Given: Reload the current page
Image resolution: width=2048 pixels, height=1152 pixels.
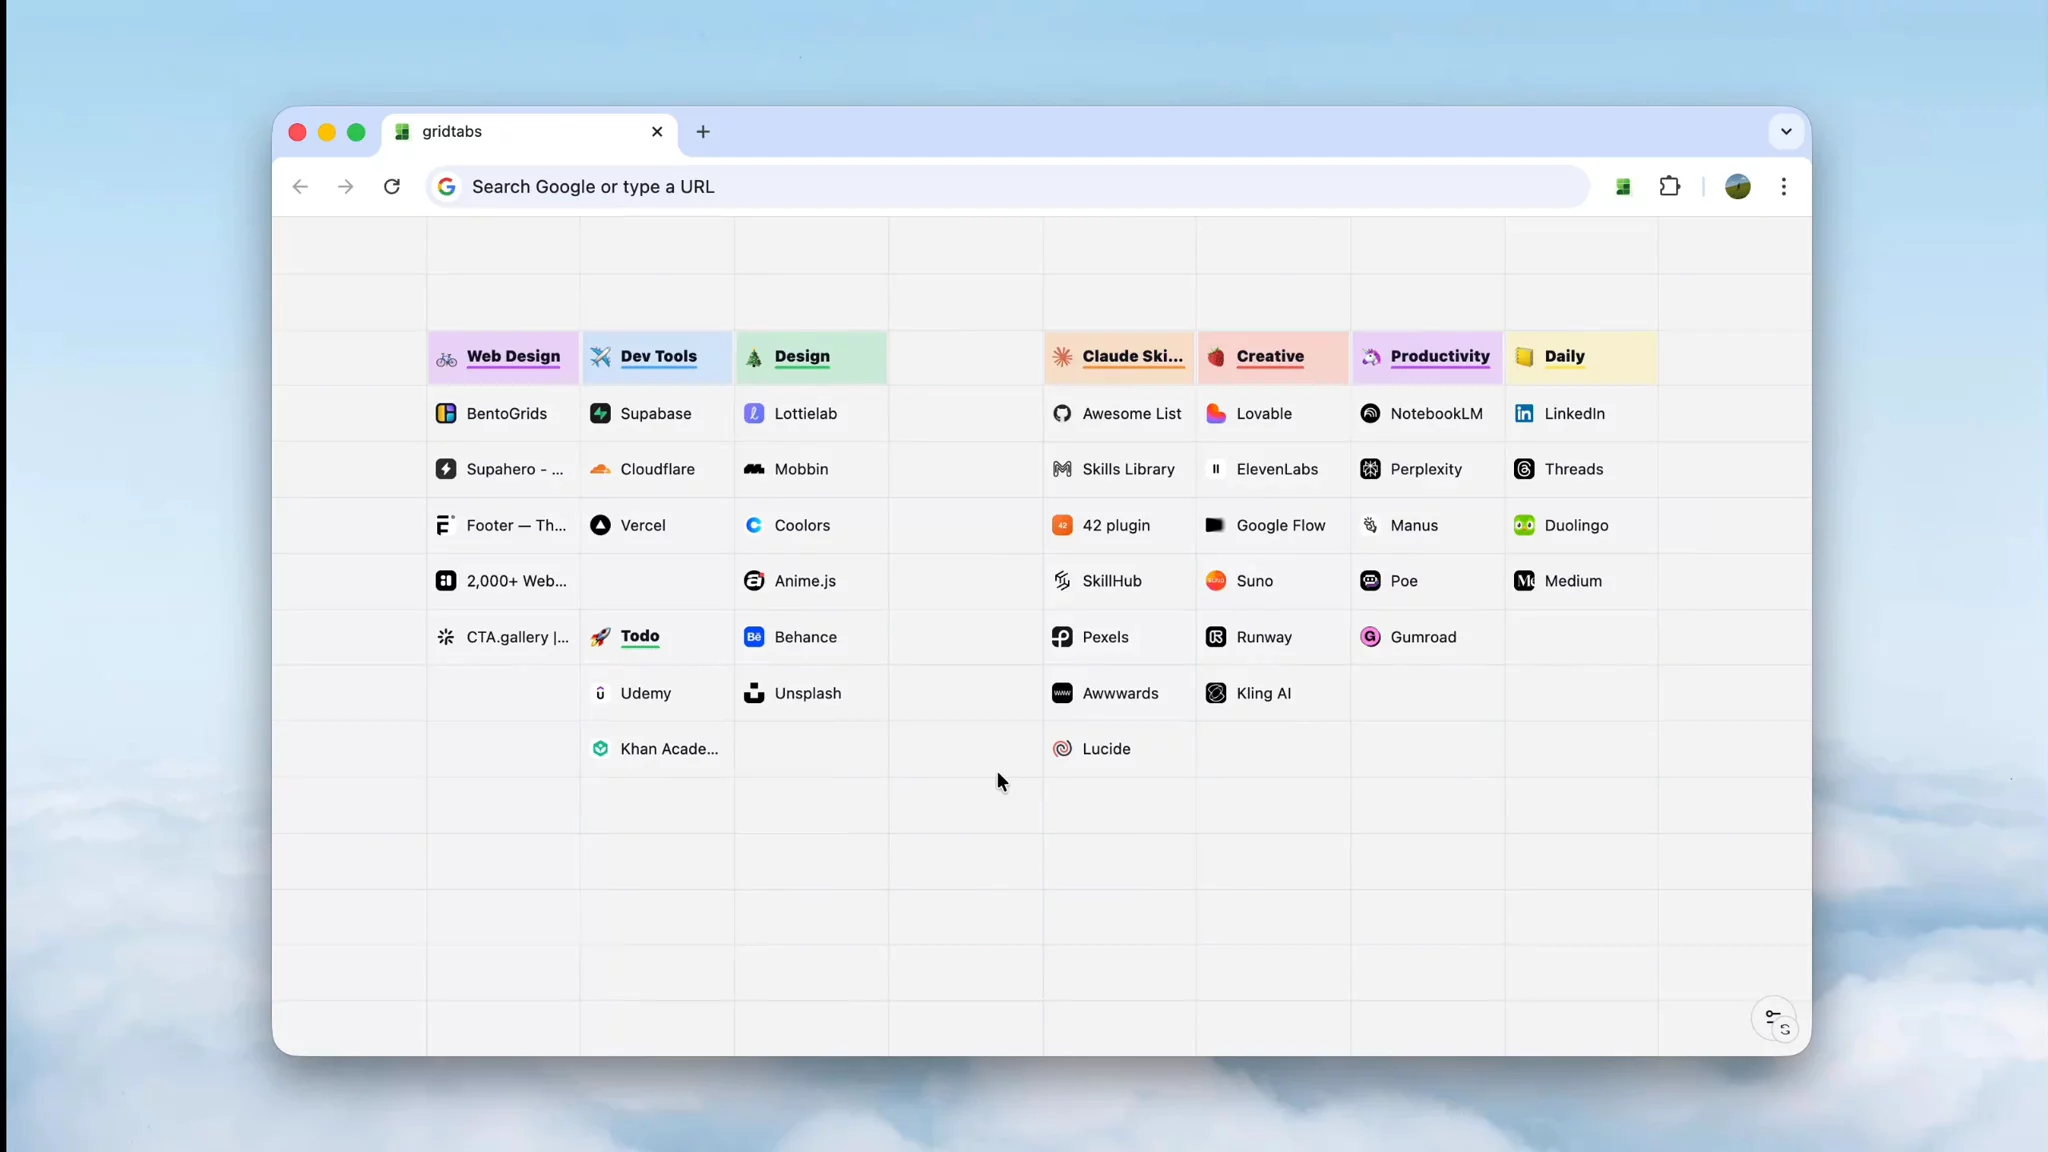Looking at the screenshot, I should (x=392, y=186).
